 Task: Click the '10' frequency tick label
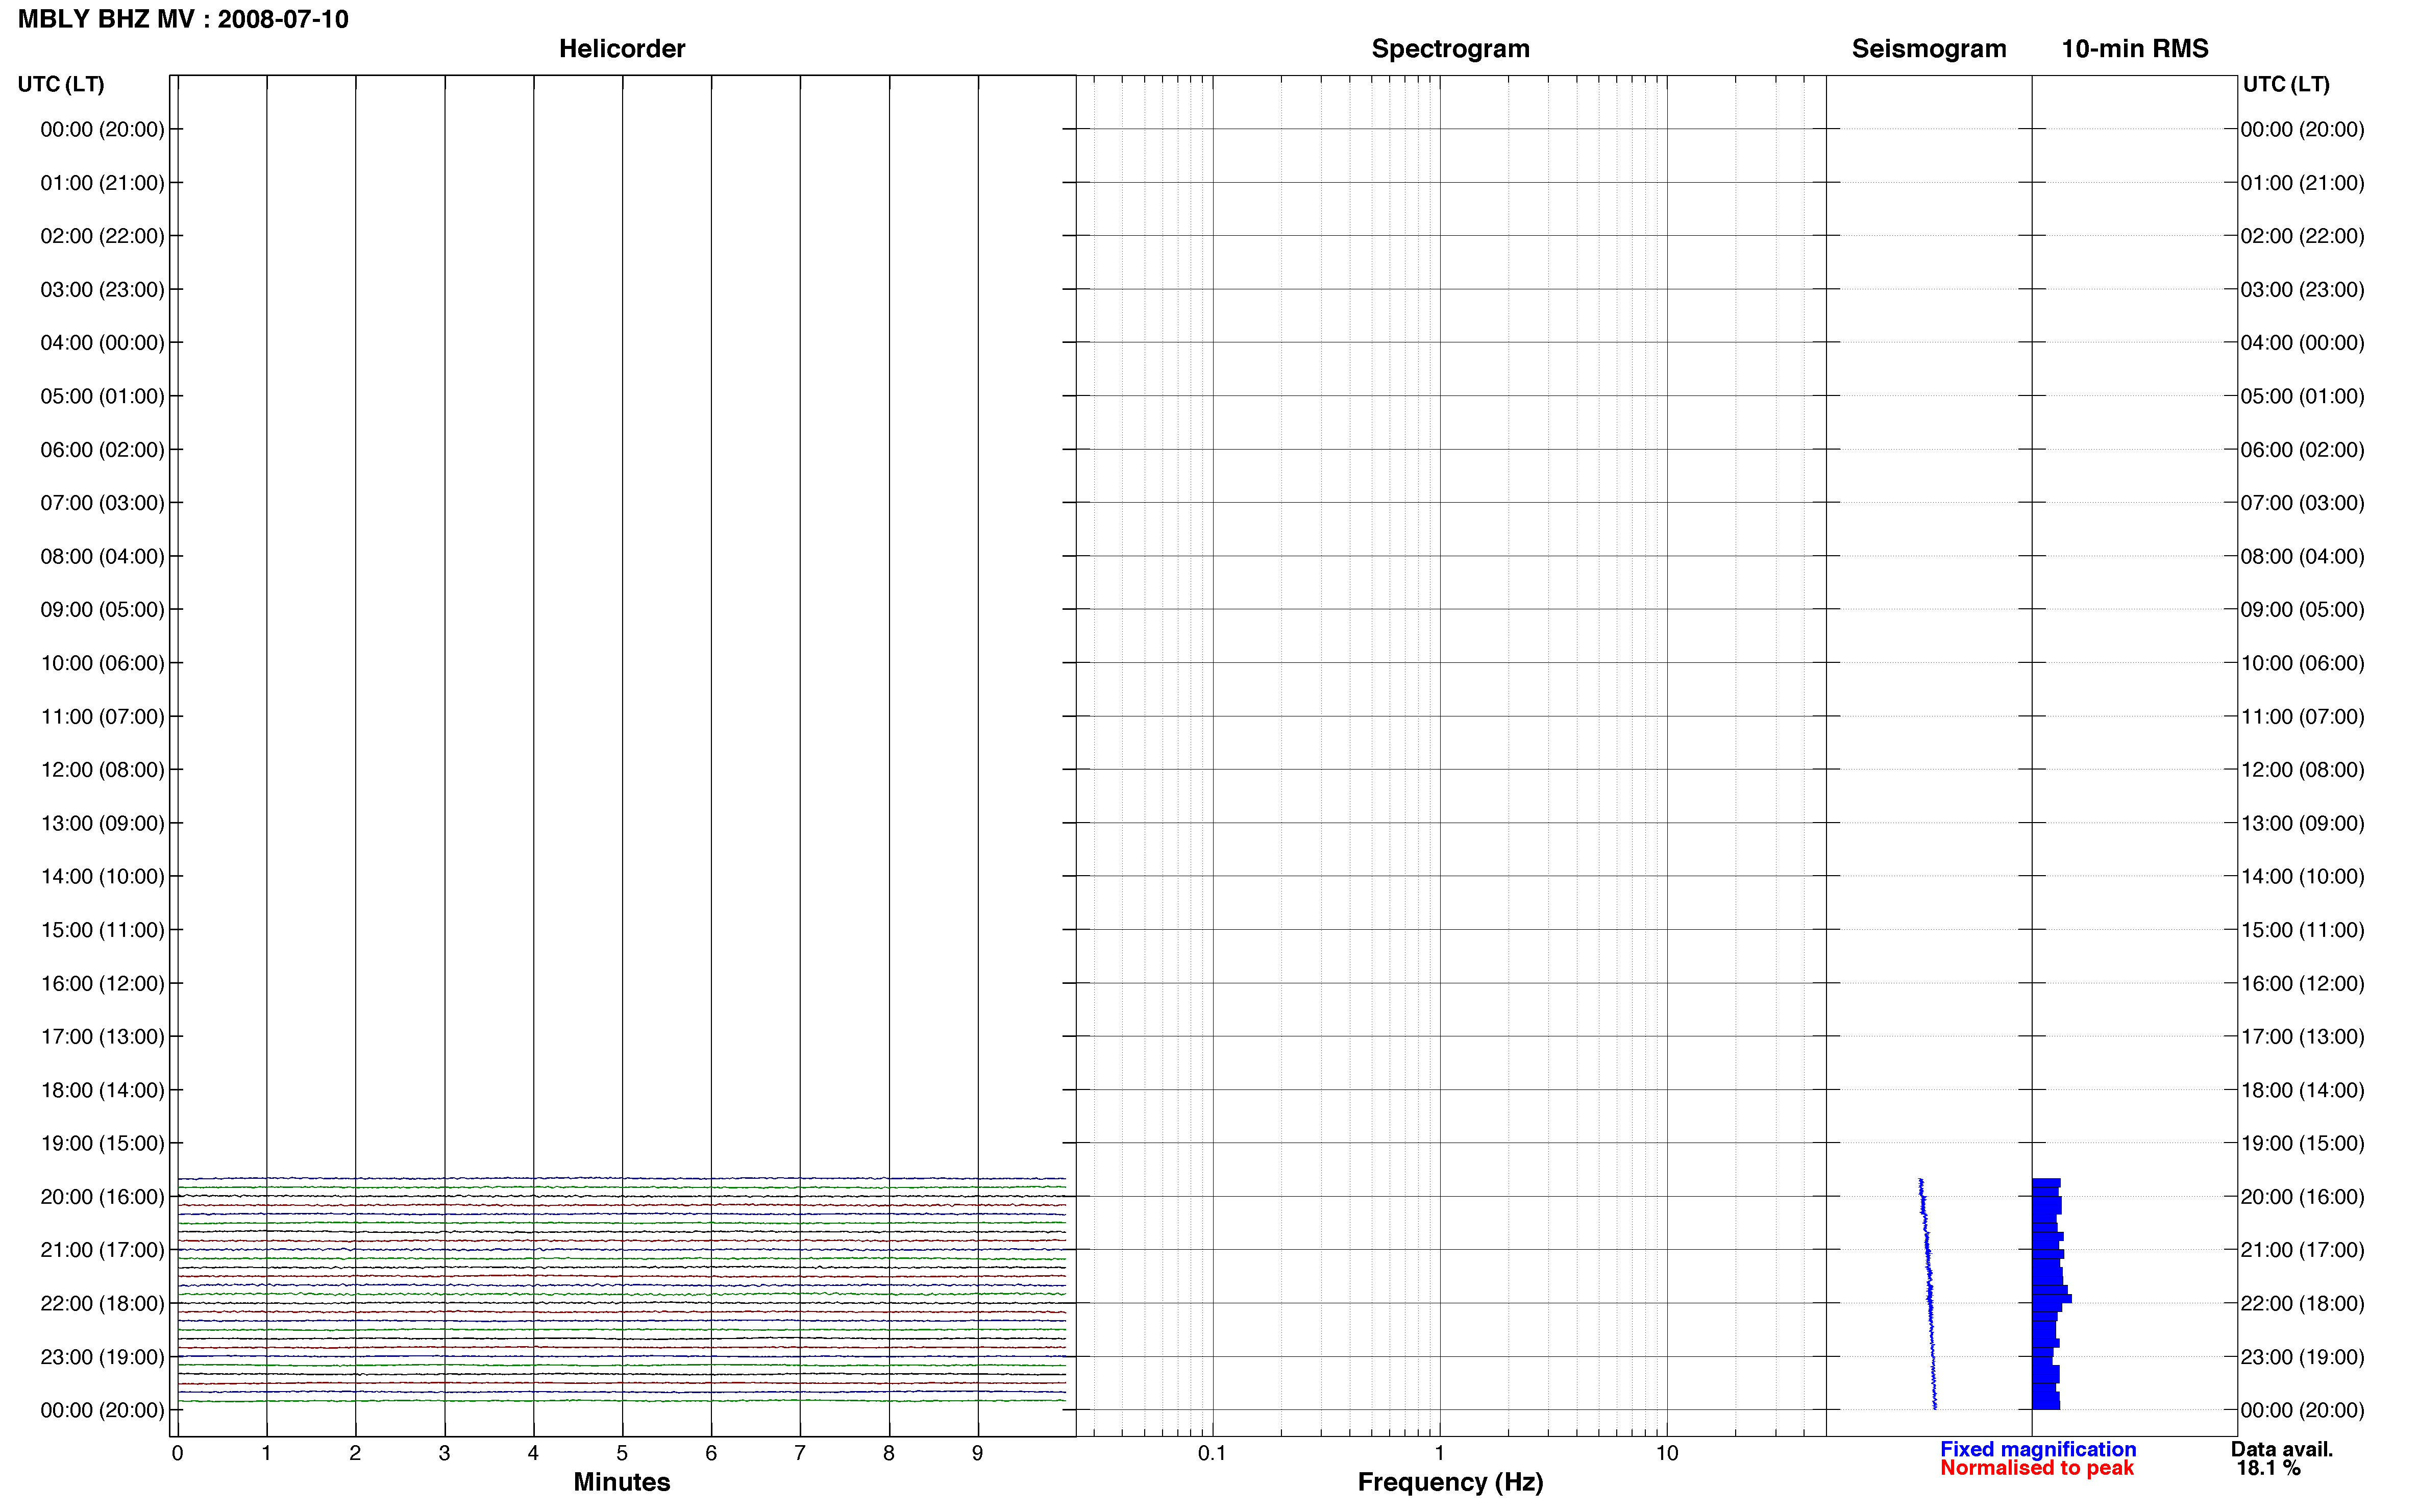pos(1666,1453)
